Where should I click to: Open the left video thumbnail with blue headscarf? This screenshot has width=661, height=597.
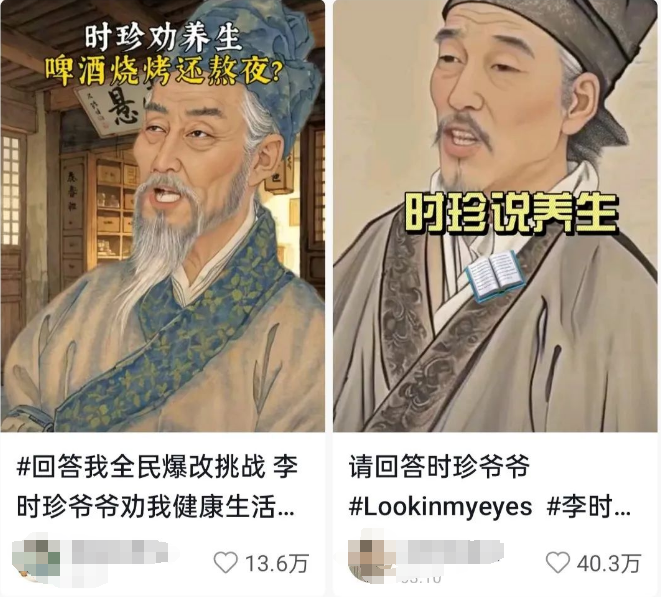163,216
